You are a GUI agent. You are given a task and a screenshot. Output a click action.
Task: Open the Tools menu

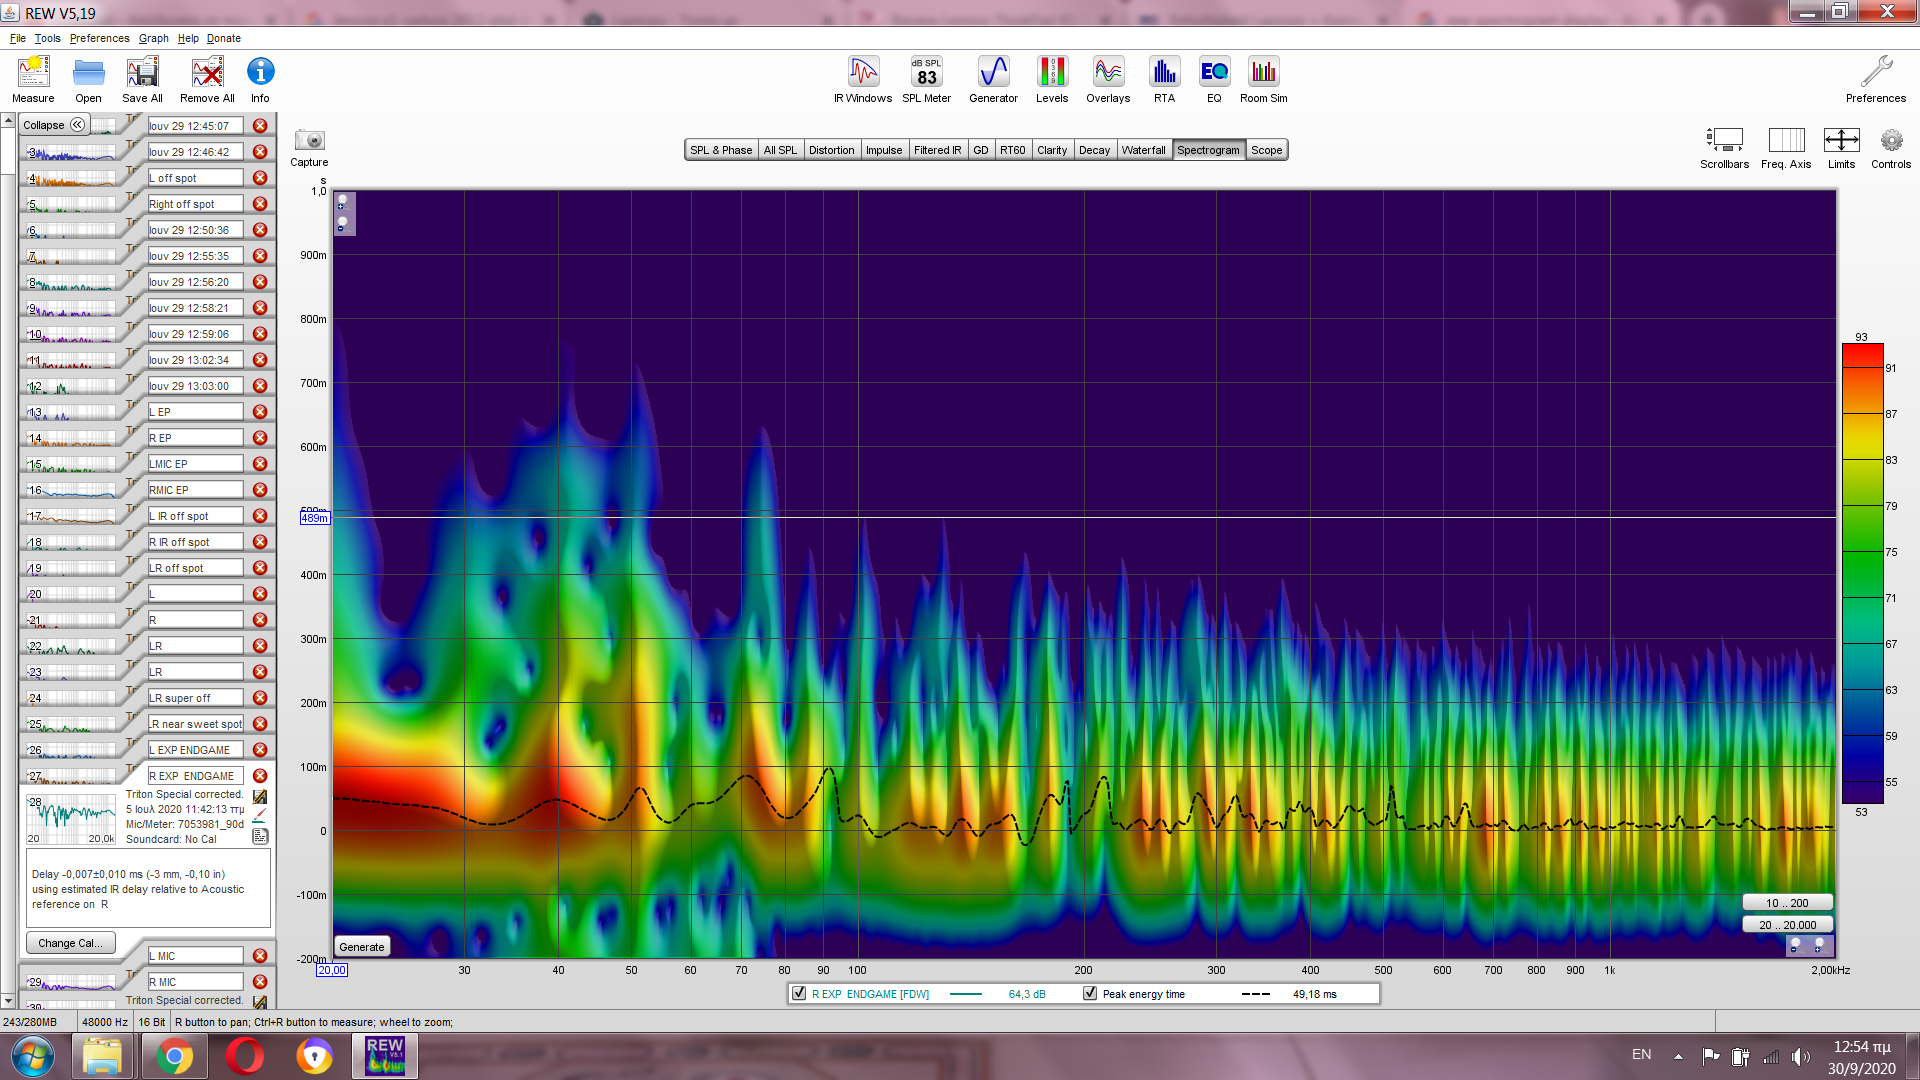[47, 38]
